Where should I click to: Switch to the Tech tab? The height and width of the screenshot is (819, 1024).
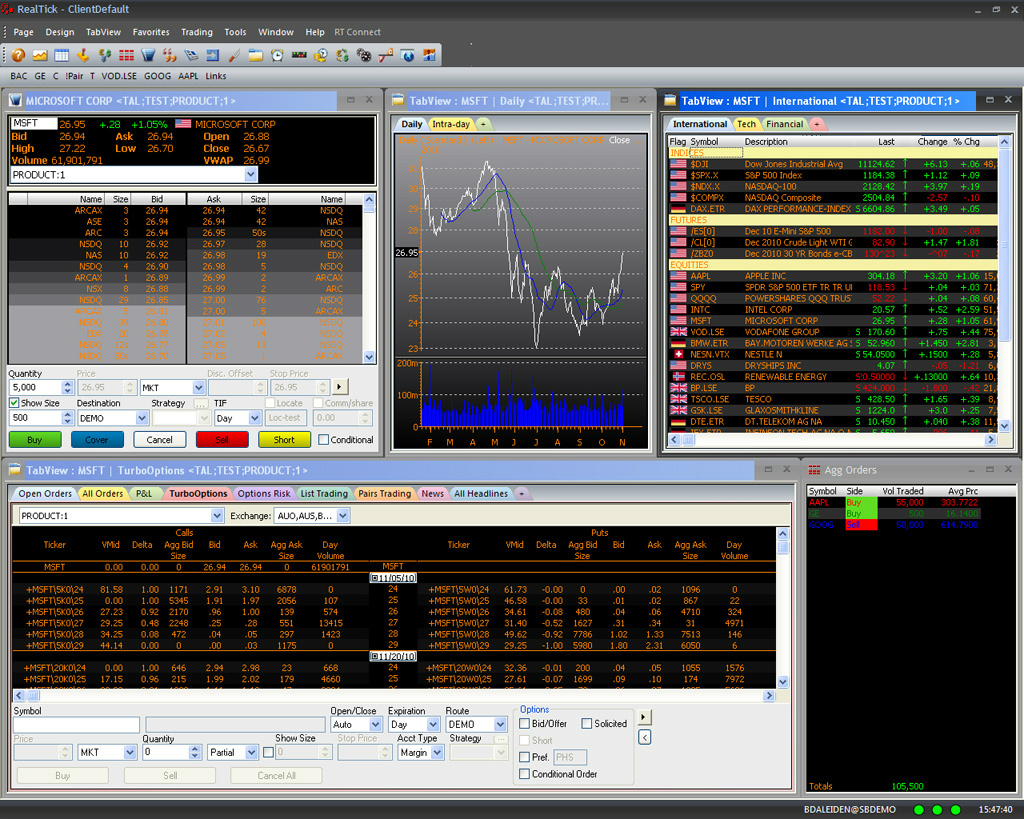(746, 124)
